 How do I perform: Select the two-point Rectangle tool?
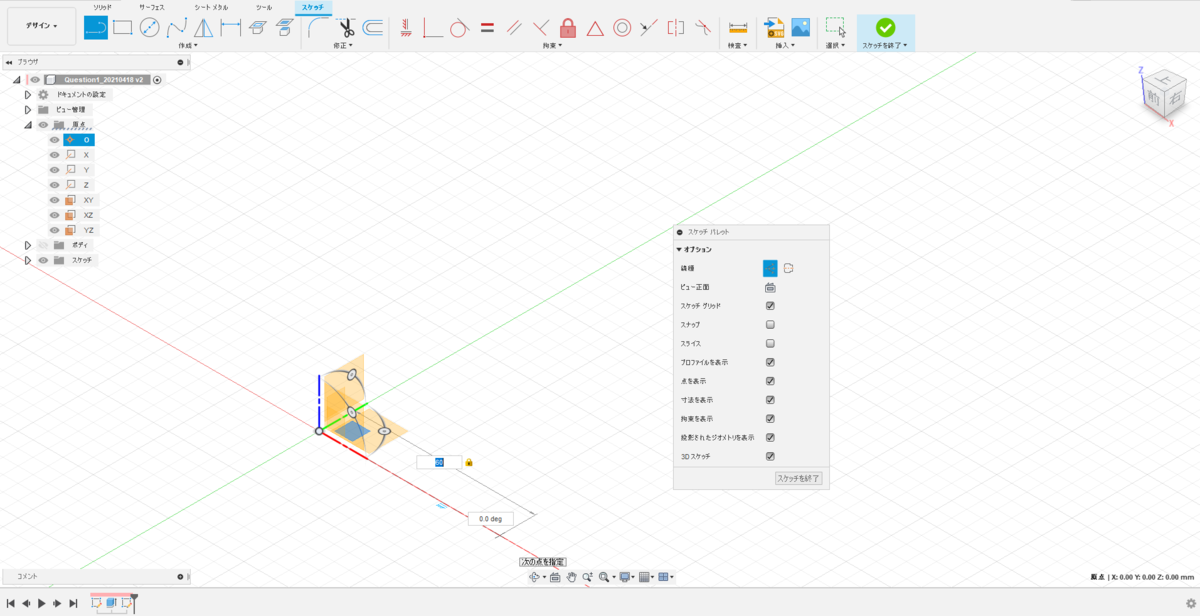pyautogui.click(x=123, y=27)
